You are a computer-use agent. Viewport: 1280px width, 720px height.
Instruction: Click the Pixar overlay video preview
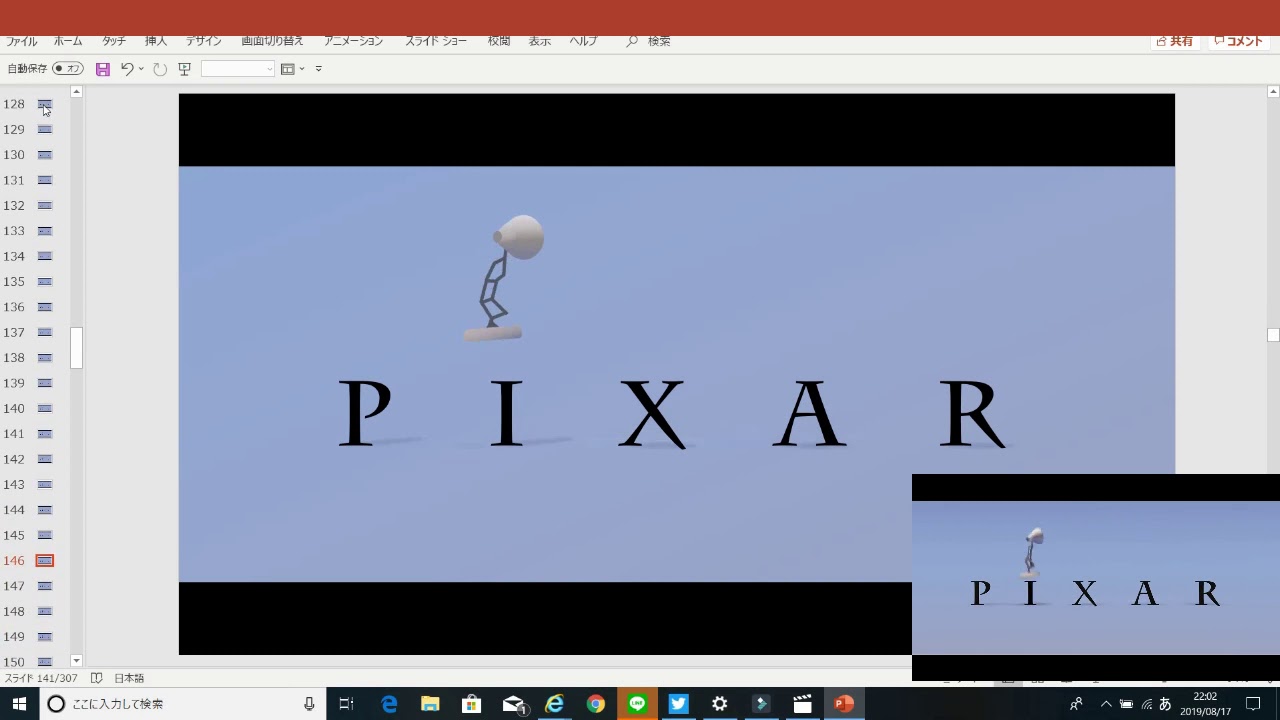(1096, 577)
